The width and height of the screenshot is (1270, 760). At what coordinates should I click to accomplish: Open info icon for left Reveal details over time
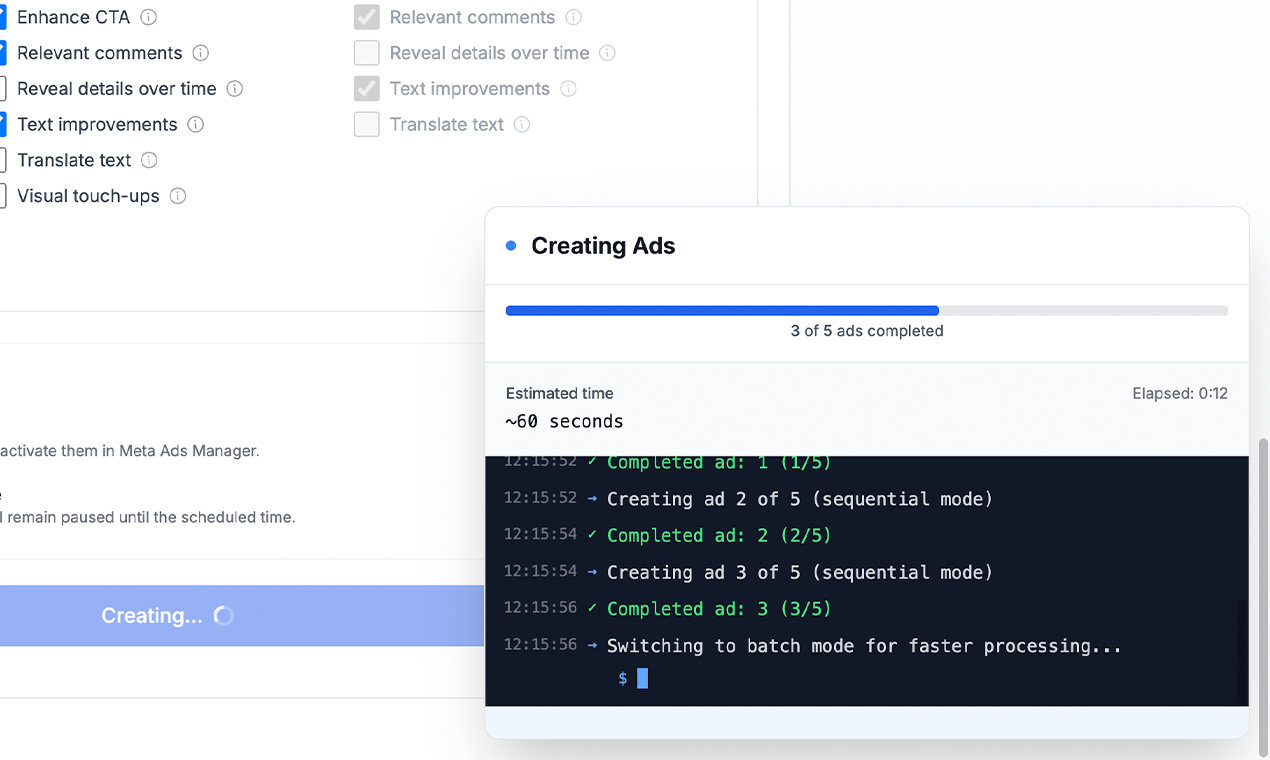pyautogui.click(x=235, y=89)
